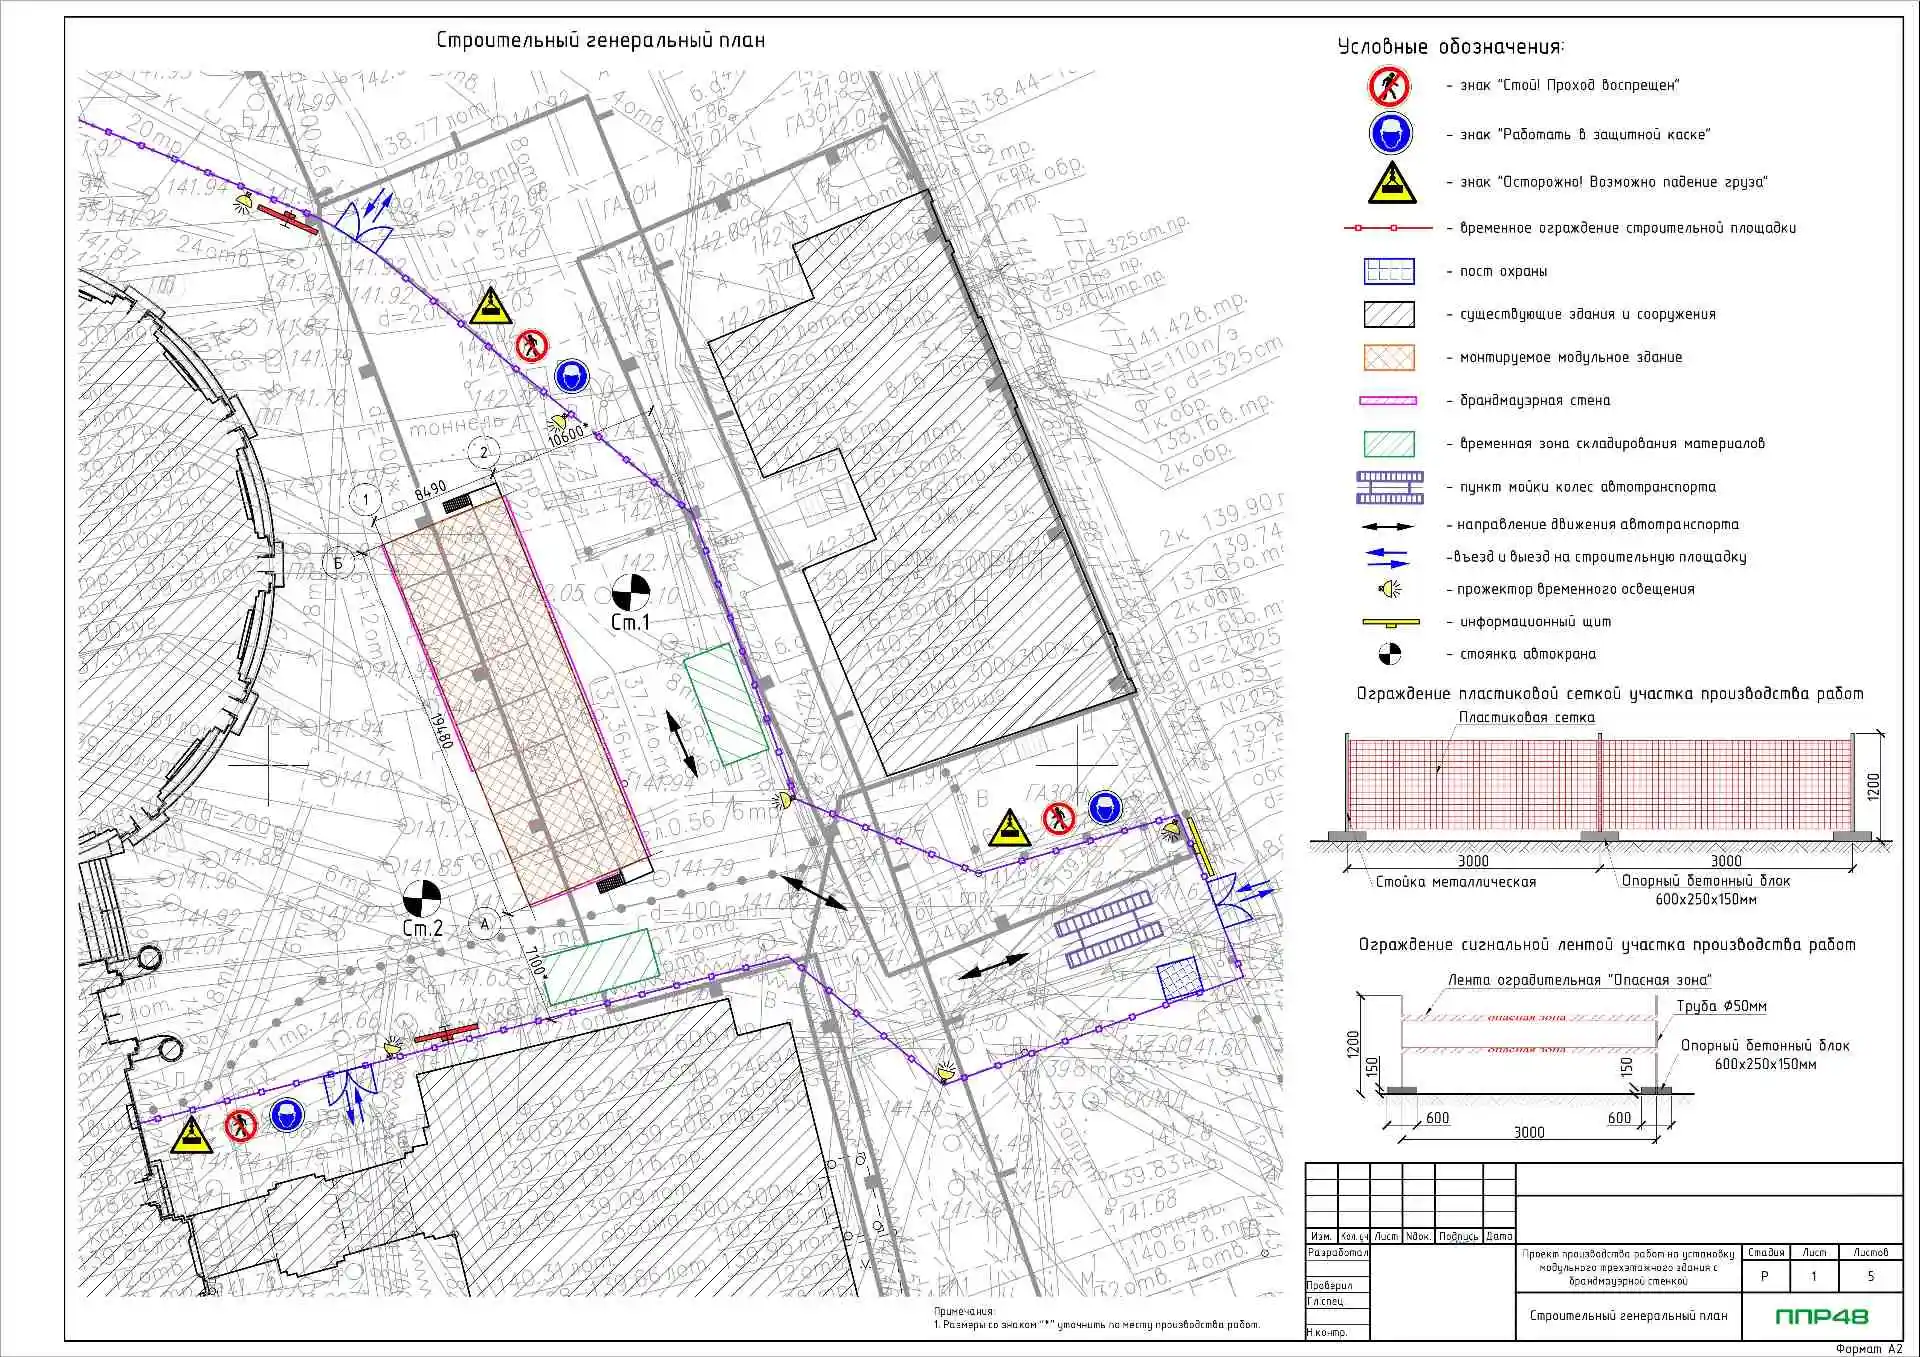Select the 'Ст.2' crane stand label
Screen dimensions: 1920x1357
422,929
